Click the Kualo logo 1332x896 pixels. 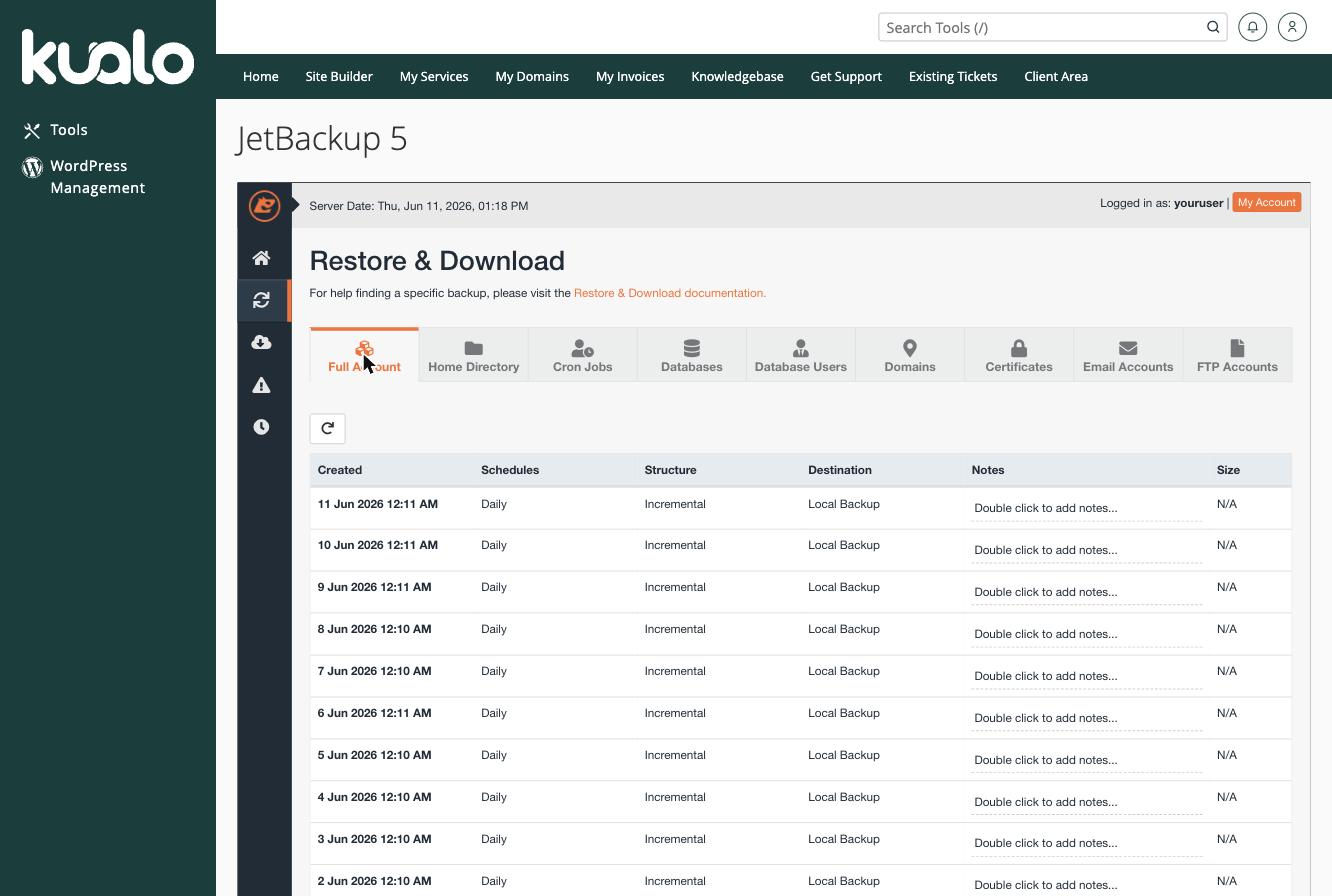click(x=108, y=57)
